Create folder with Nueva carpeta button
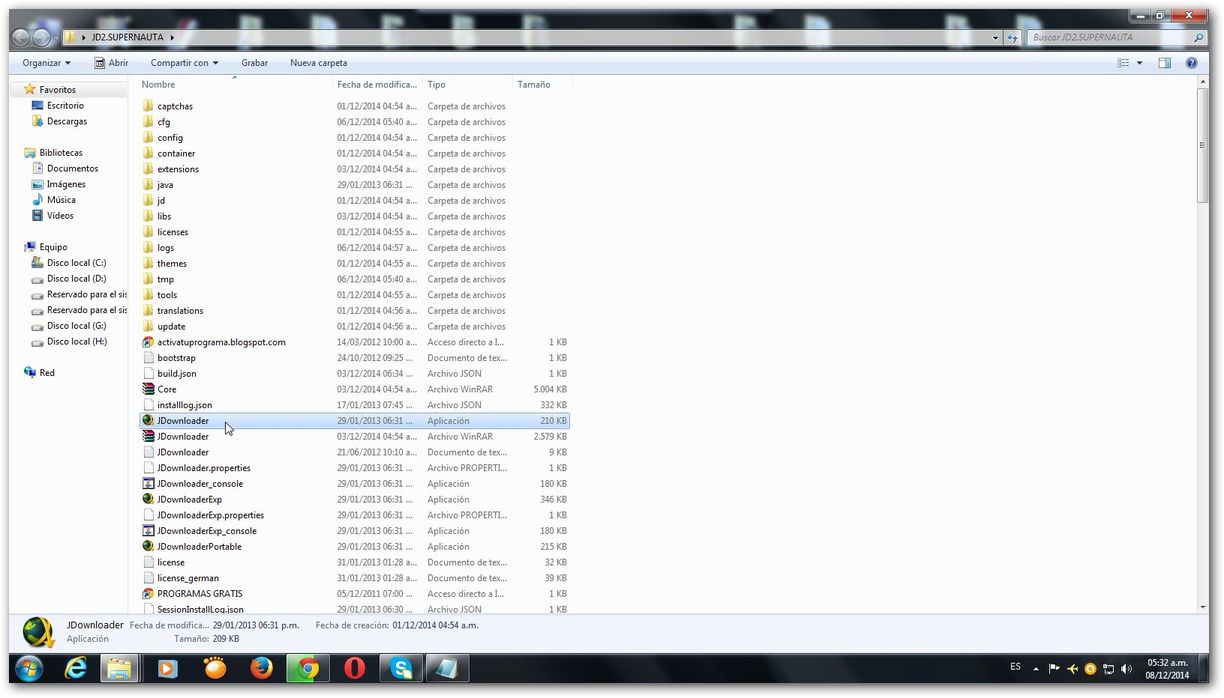Viewport: 1224px width, 698px height. click(x=319, y=63)
